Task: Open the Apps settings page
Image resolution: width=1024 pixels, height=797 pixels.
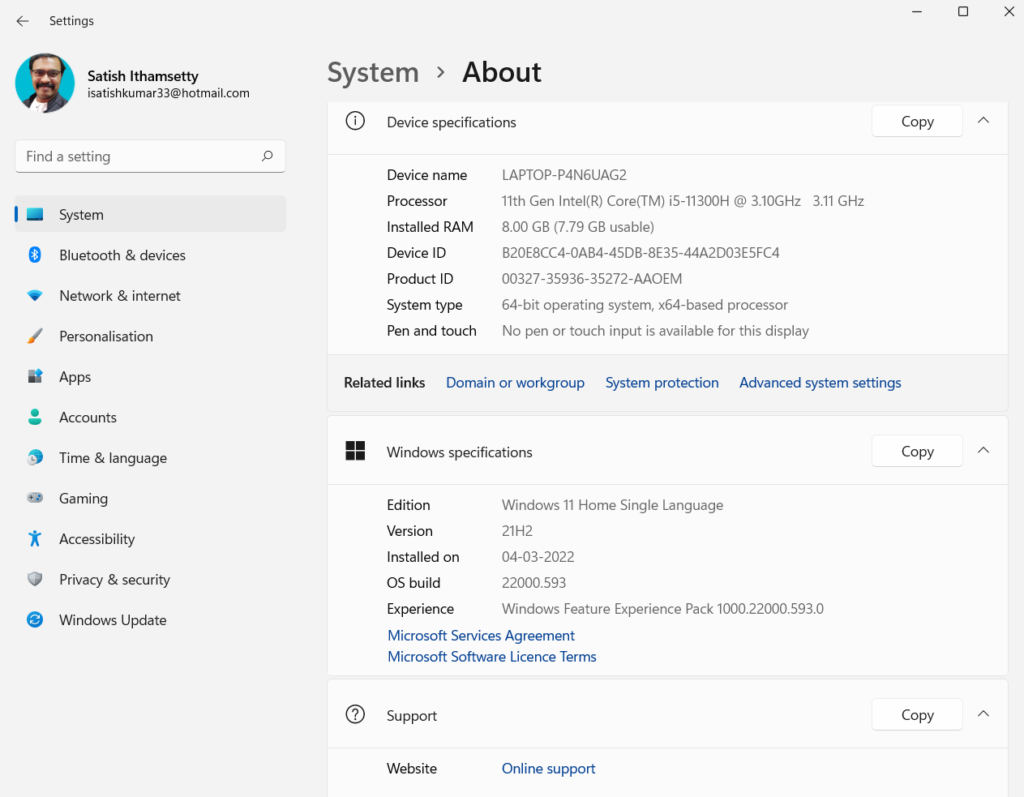Action: (x=150, y=376)
